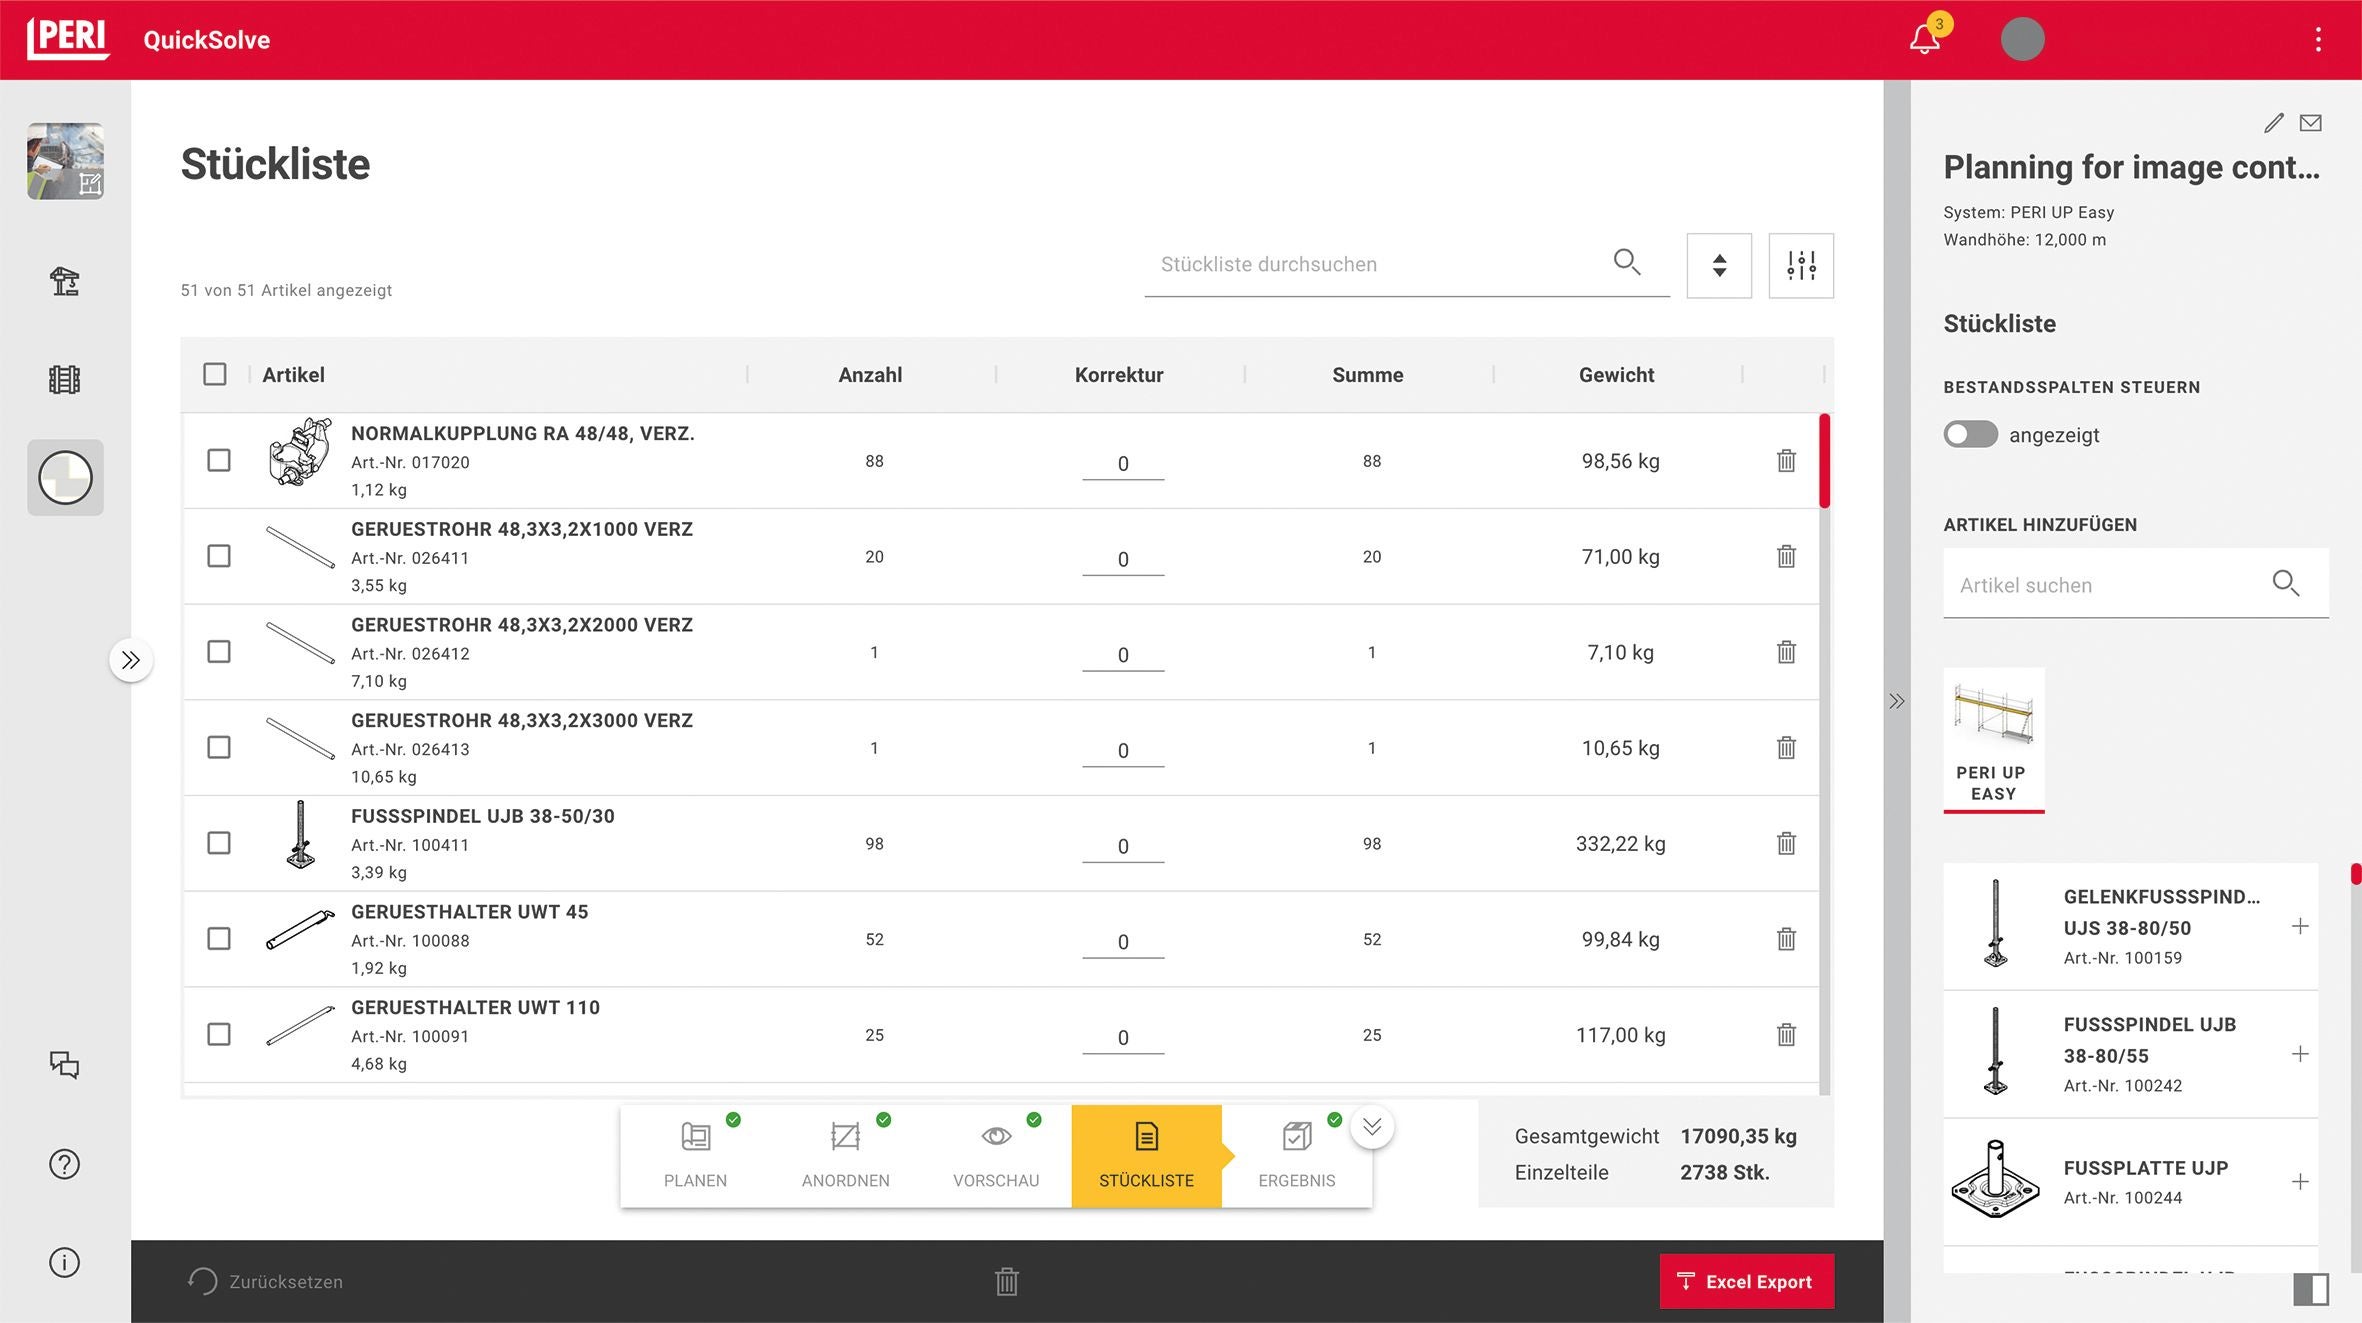
Task: Go to the ERGEBNIS step tab
Action: pos(1296,1155)
